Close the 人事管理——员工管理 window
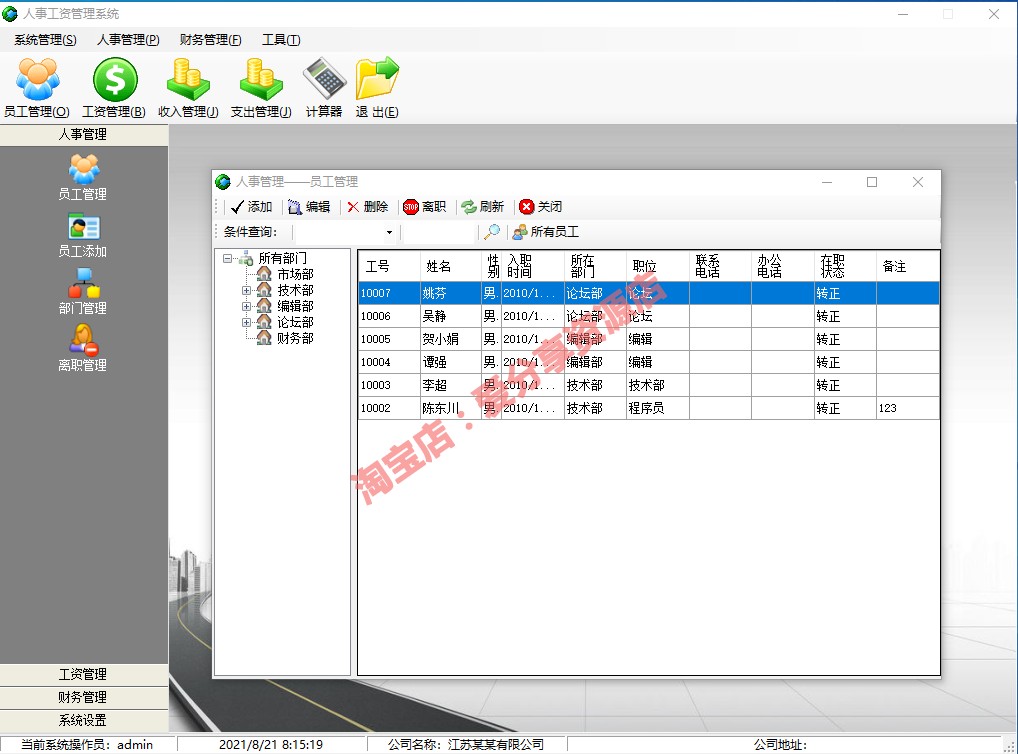1018x754 pixels. (x=917, y=182)
